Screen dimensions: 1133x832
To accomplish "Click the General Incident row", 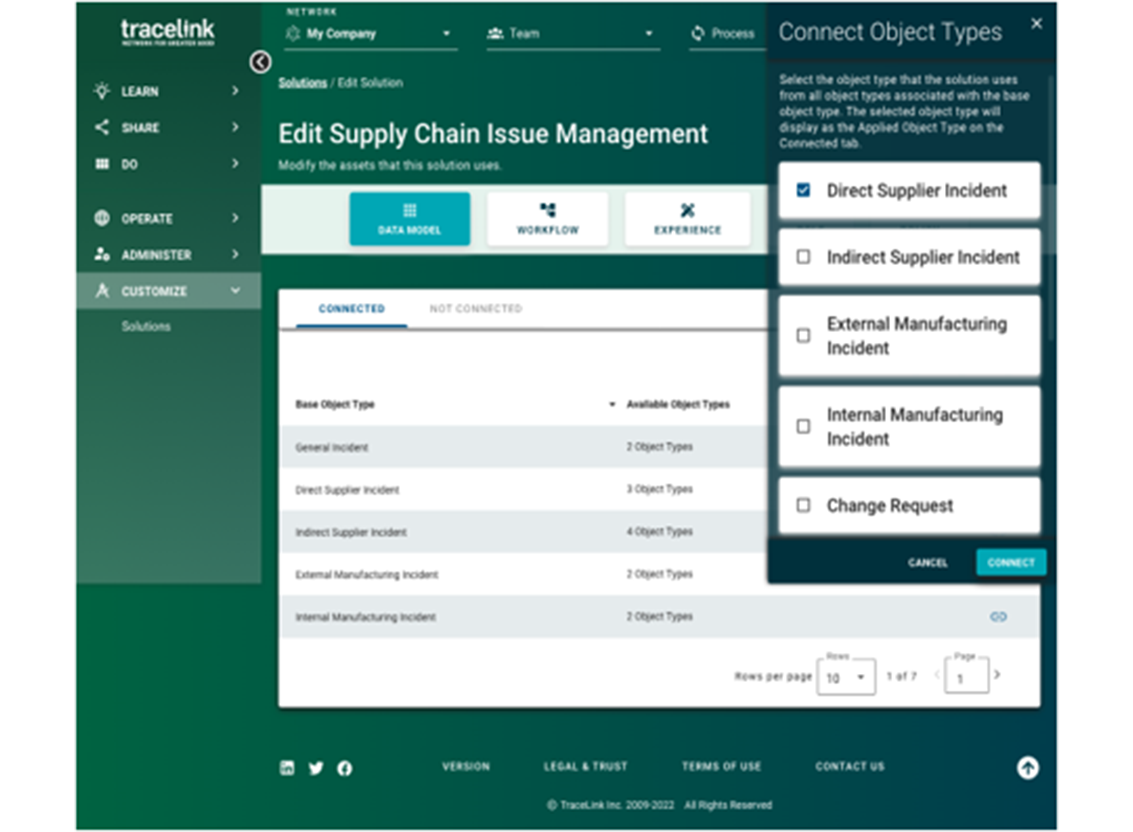I will [x=524, y=447].
